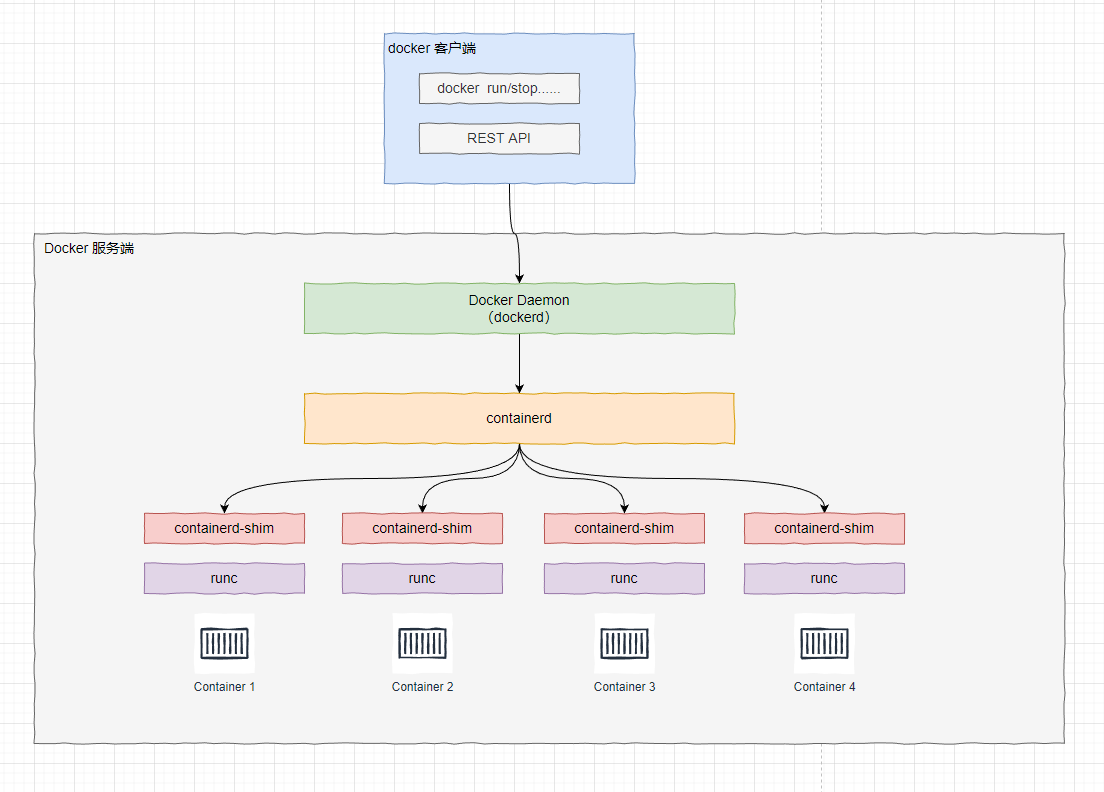Click the Container 1 container icon

tap(224, 643)
